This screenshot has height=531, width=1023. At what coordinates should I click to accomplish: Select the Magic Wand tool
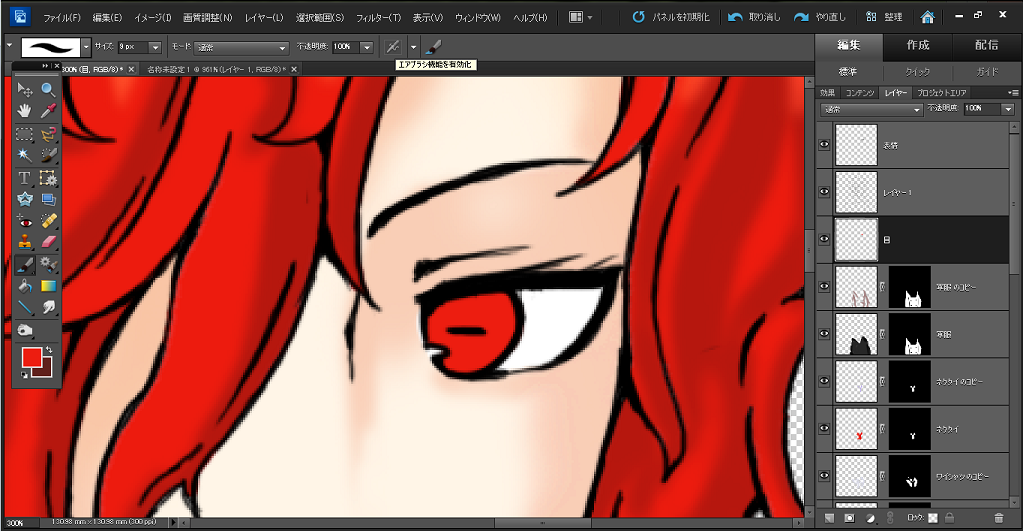25,155
